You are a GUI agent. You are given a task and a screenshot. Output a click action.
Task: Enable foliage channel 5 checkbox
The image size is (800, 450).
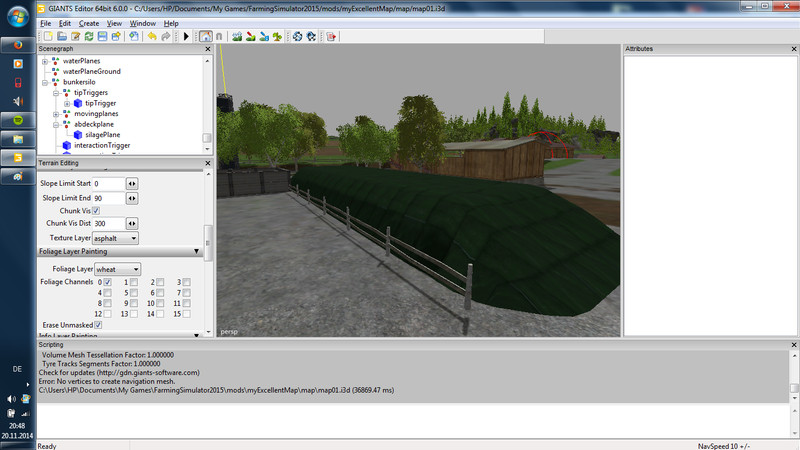tap(134, 293)
